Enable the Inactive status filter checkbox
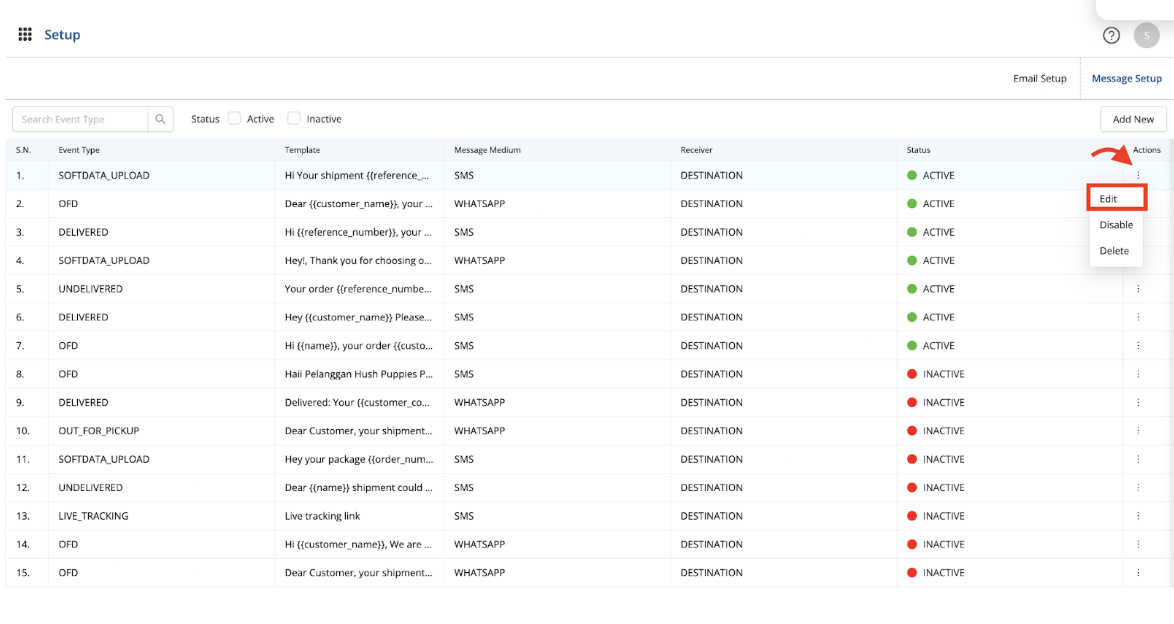The image size is (1174, 624). 294,119
